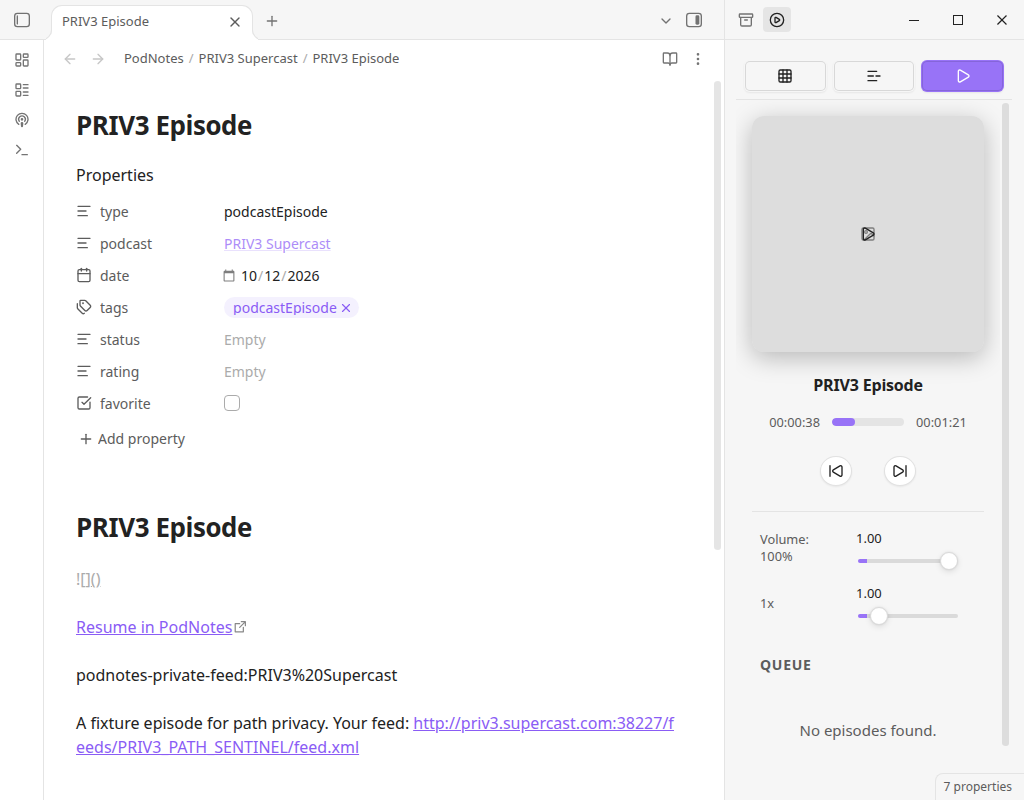Select PRIV3 Episode breadcrumb item
This screenshot has height=800, width=1024.
pyautogui.click(x=356, y=59)
